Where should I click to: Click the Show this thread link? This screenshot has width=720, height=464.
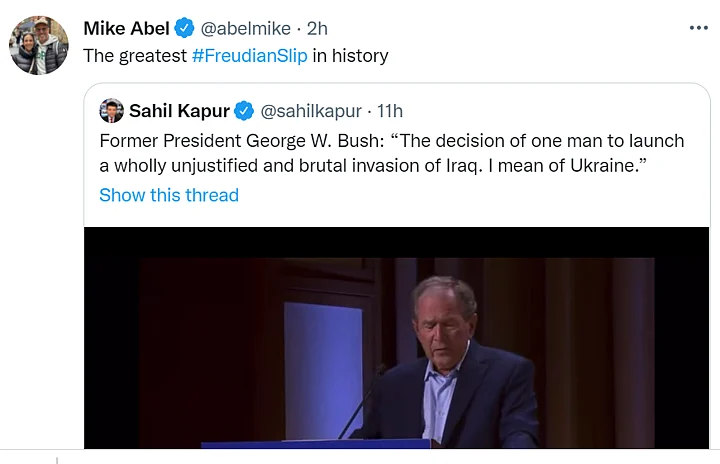(169, 195)
